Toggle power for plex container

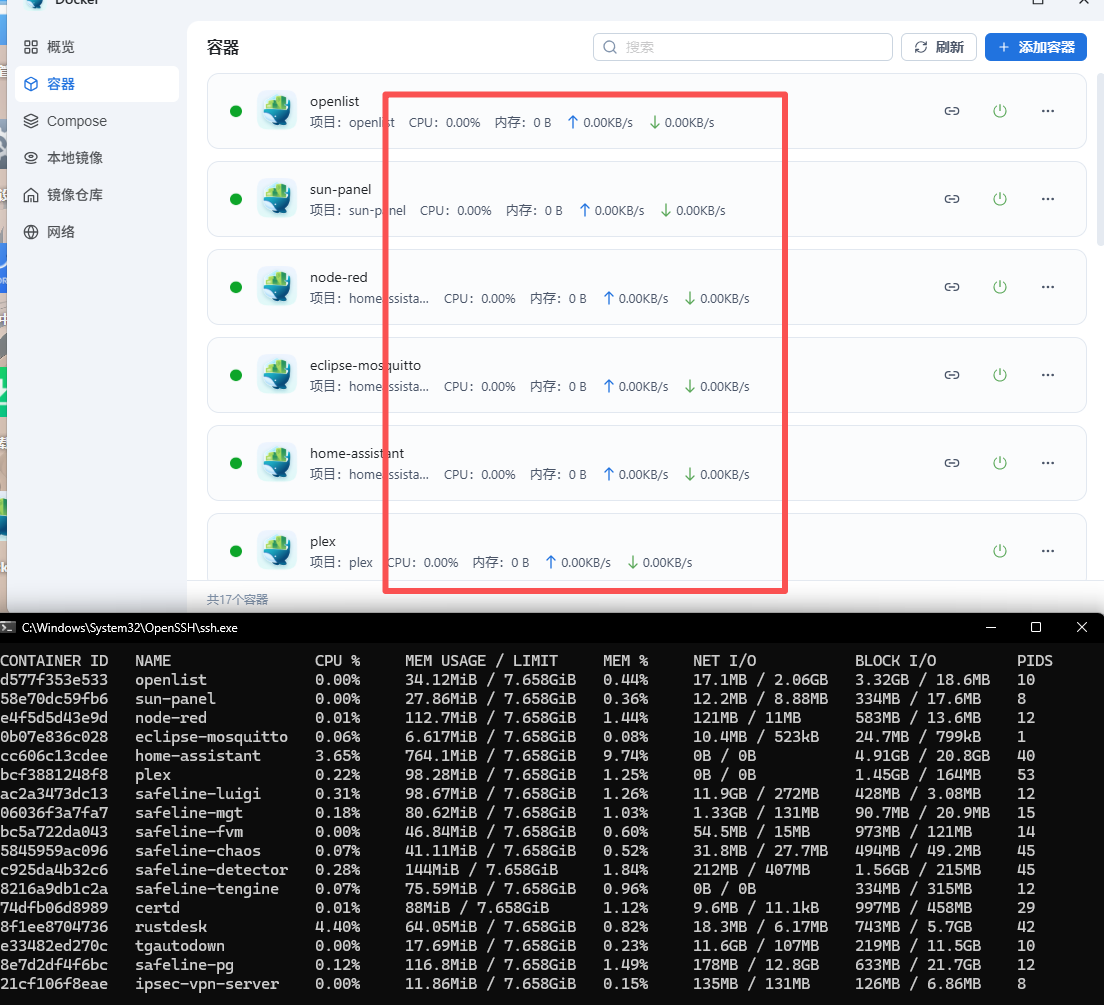pos(1000,551)
